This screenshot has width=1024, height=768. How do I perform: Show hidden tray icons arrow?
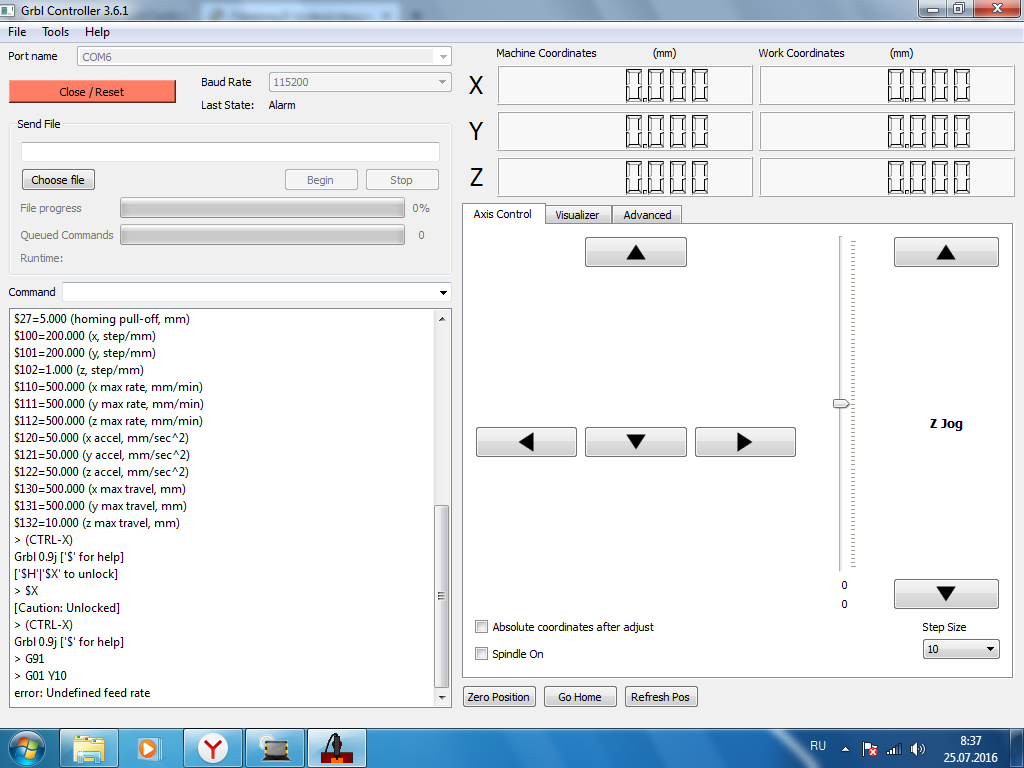[x=845, y=750]
